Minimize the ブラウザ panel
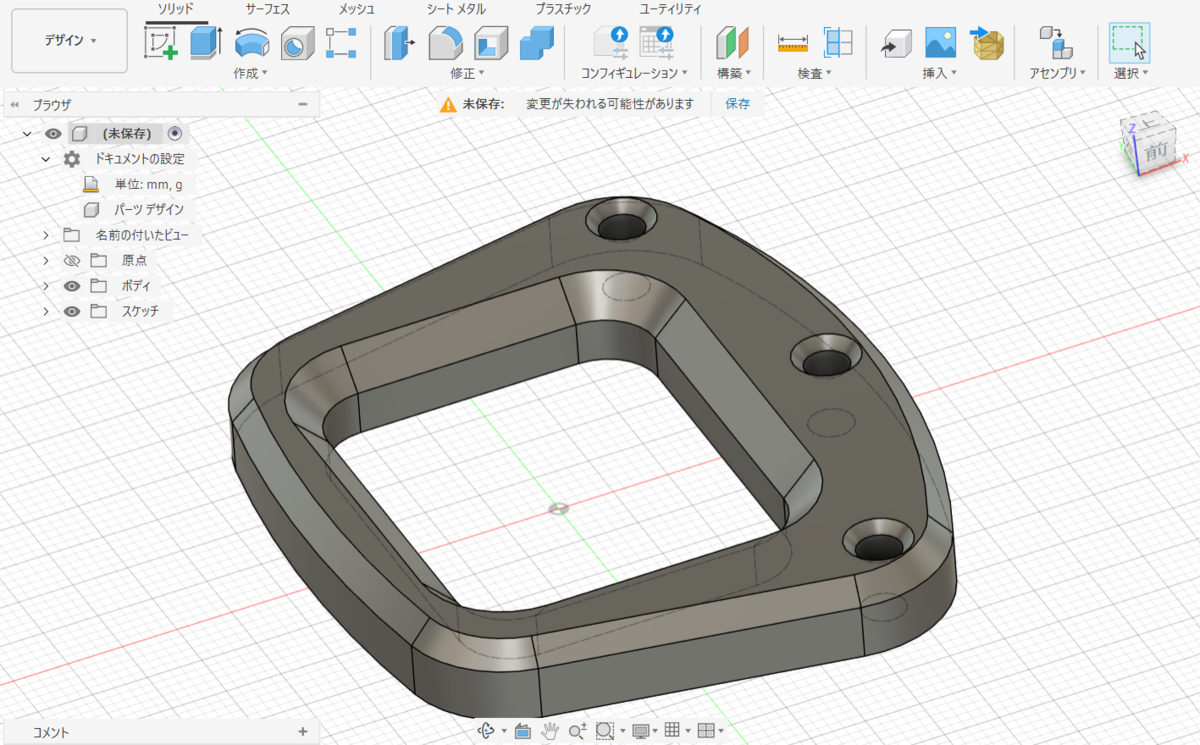 point(303,104)
